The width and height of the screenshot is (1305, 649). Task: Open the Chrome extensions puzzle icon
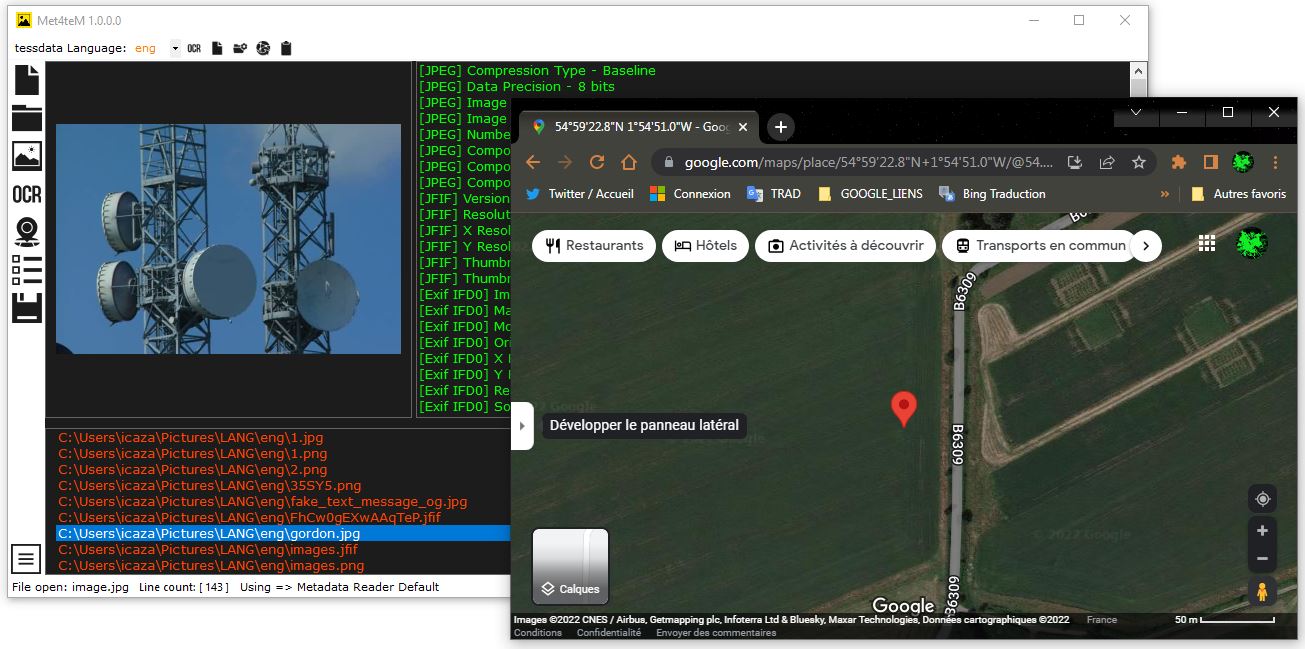(x=1178, y=162)
